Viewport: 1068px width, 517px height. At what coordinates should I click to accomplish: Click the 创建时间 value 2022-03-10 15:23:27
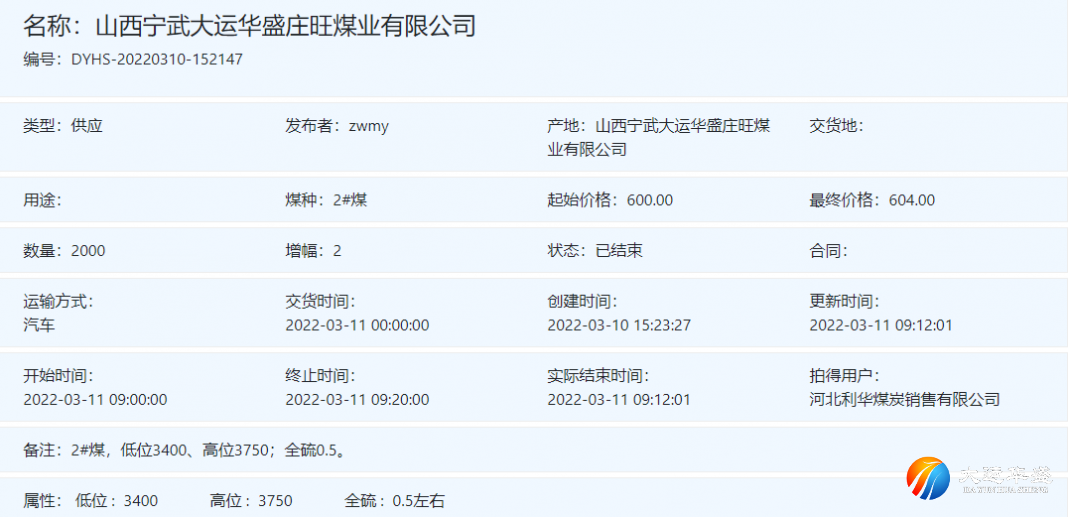point(619,325)
